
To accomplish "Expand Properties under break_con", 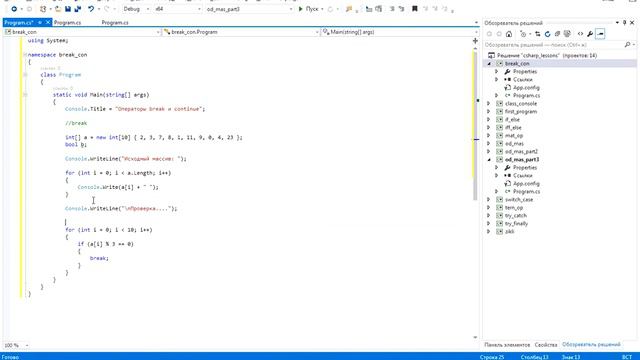I will coord(497,71).
